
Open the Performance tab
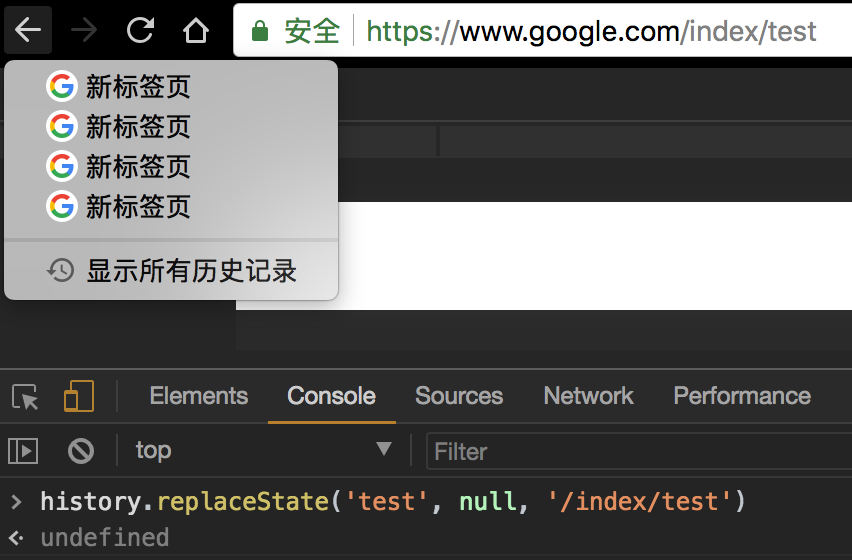click(x=741, y=396)
